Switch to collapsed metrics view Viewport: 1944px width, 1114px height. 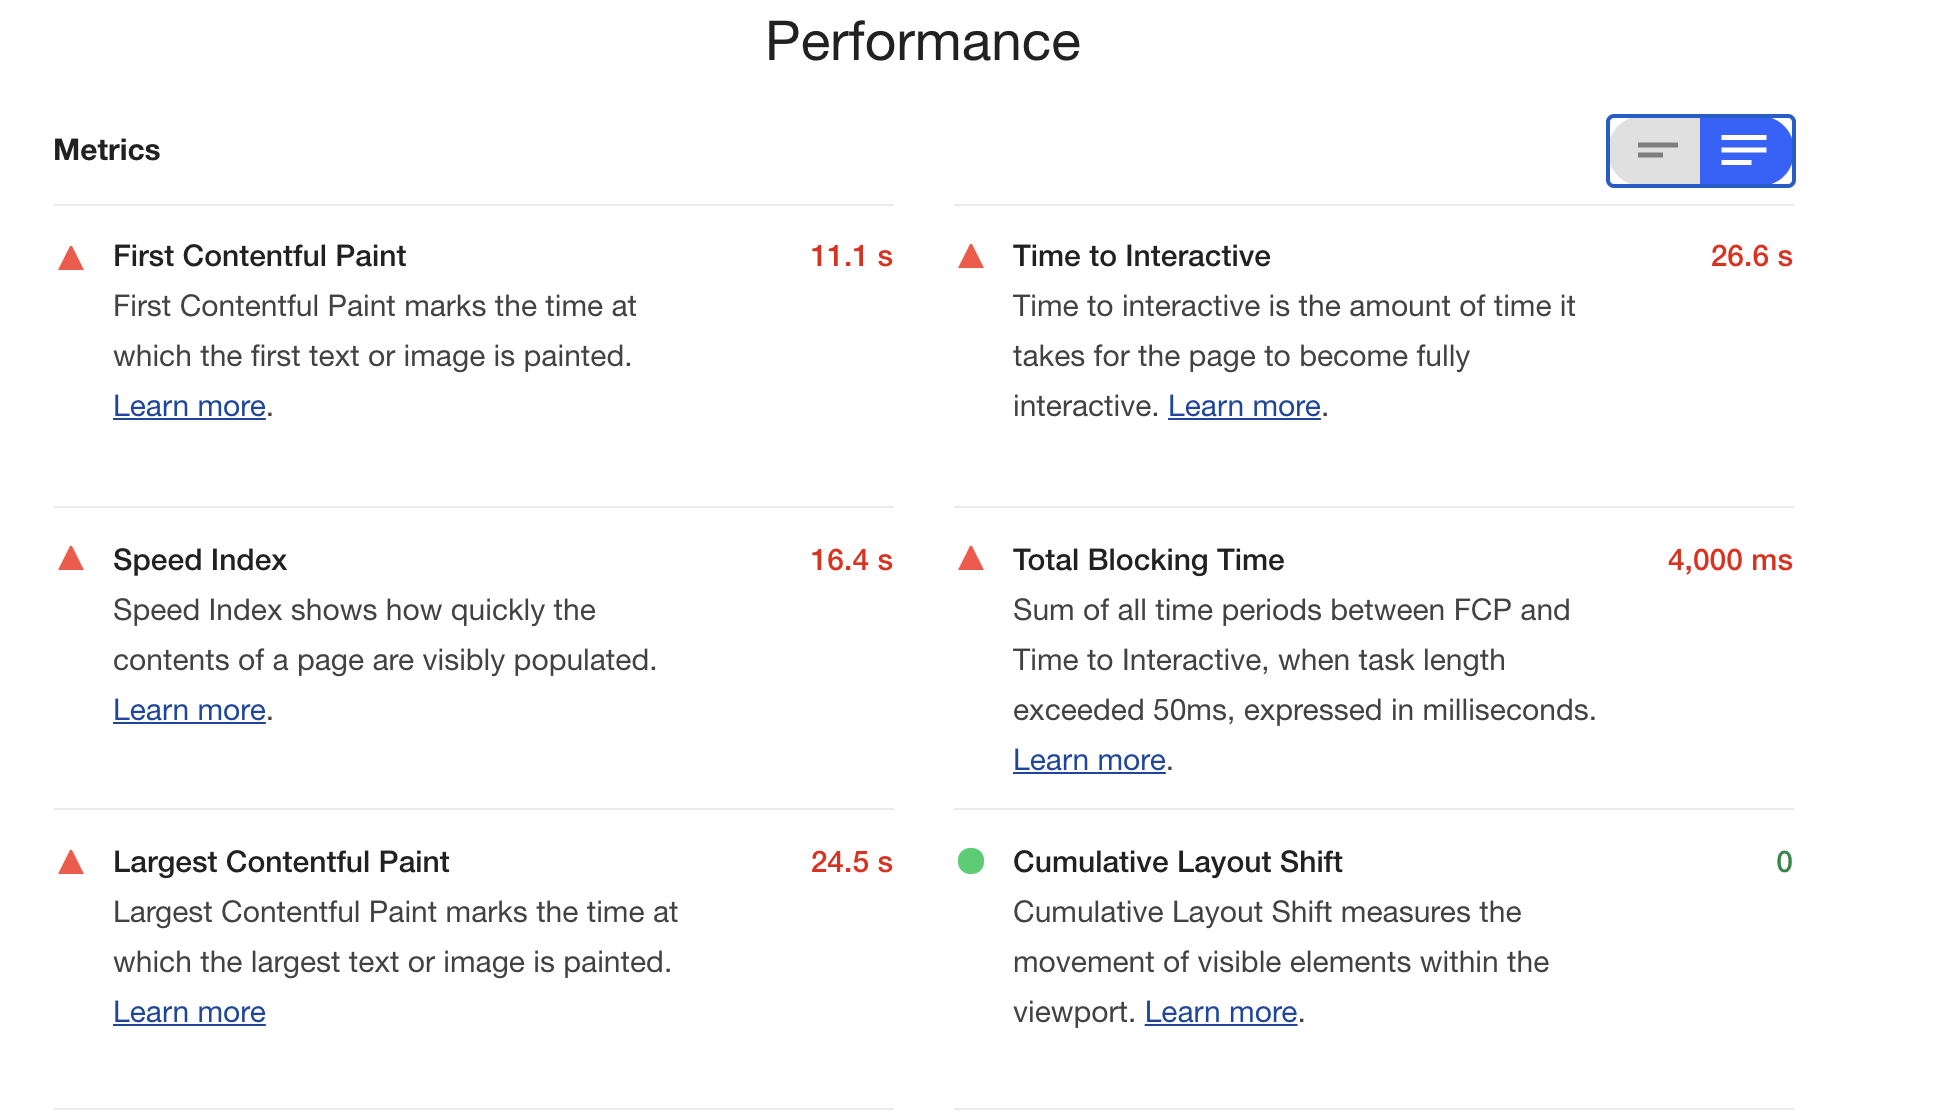pyautogui.click(x=1656, y=151)
